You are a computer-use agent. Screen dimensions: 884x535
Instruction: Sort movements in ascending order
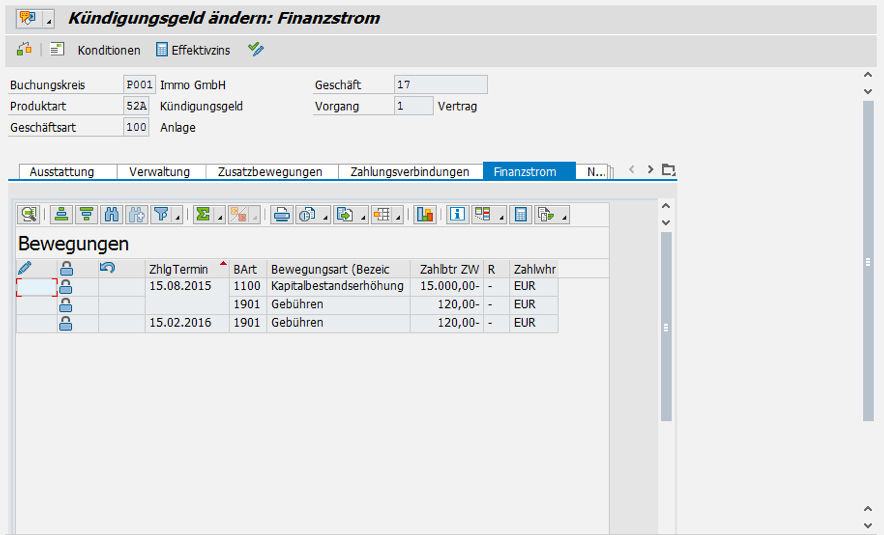coord(62,214)
